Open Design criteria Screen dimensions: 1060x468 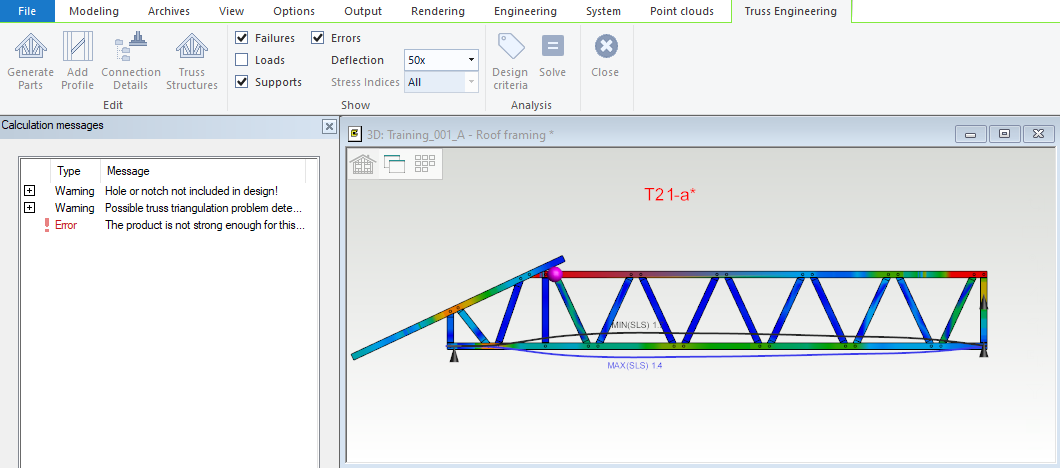(510, 60)
